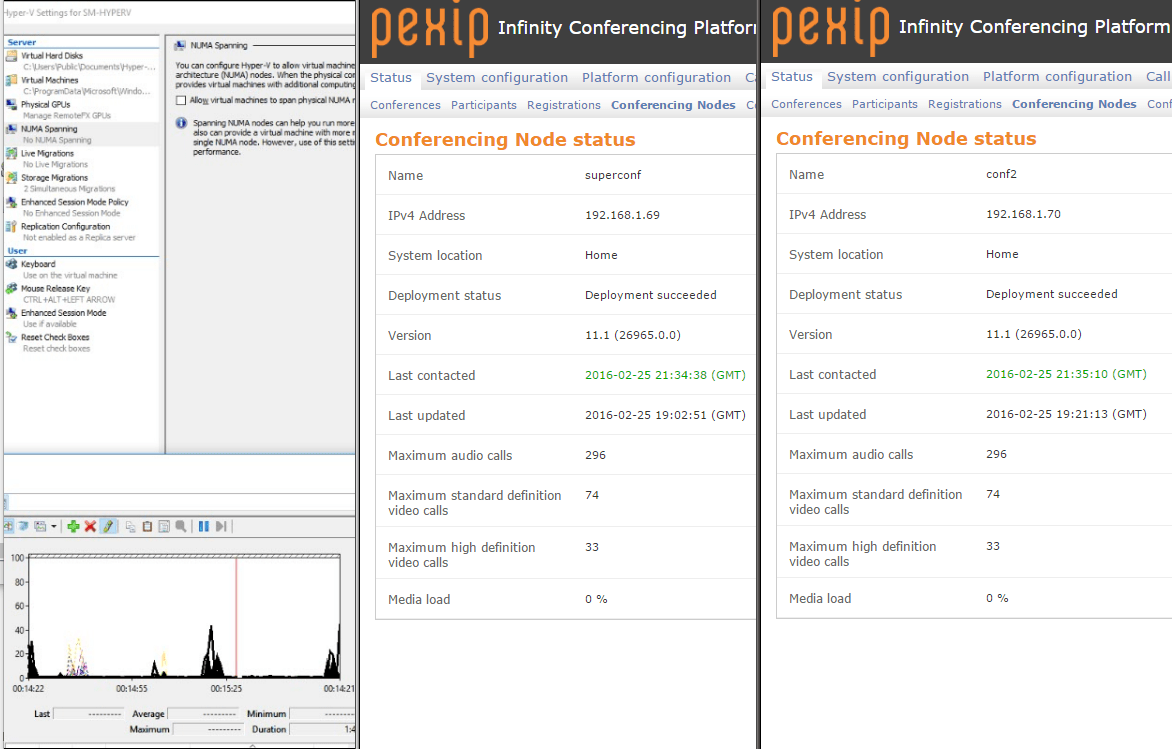Select the Storage Migrations icon
Image resolution: width=1172 pixels, height=749 pixels.
point(11,178)
